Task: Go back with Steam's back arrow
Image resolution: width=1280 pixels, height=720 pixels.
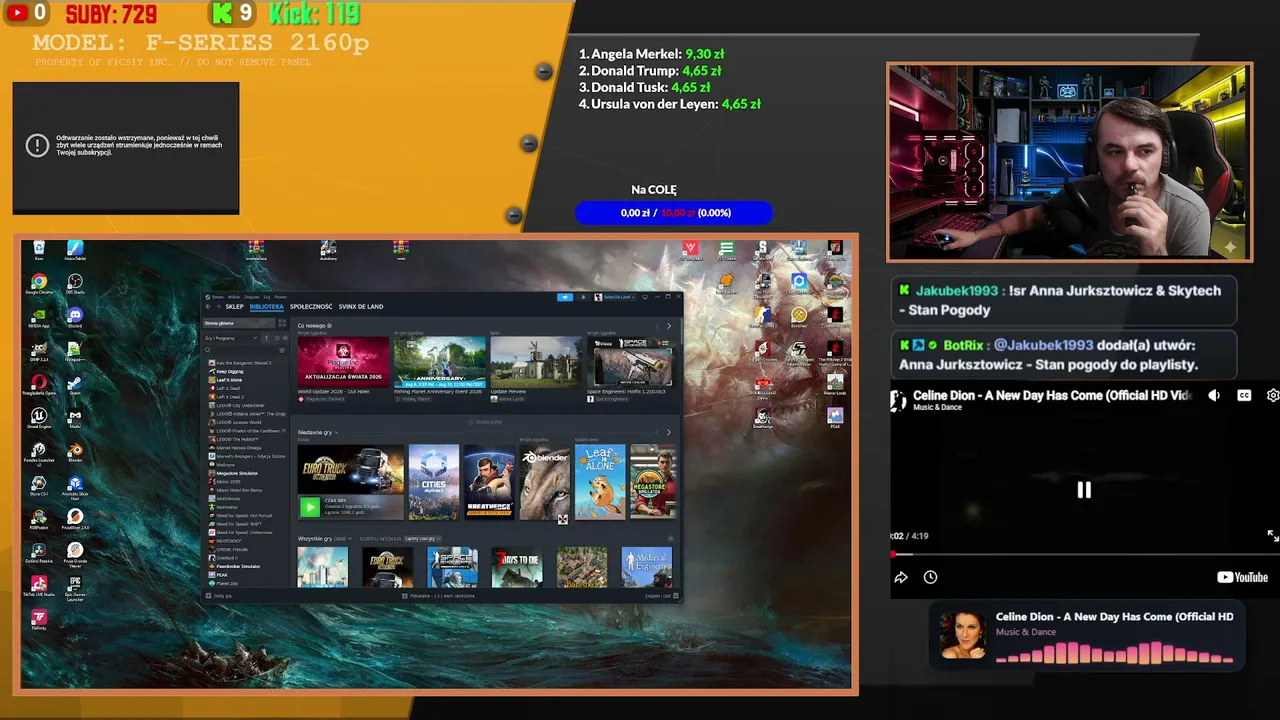Action: click(x=208, y=307)
